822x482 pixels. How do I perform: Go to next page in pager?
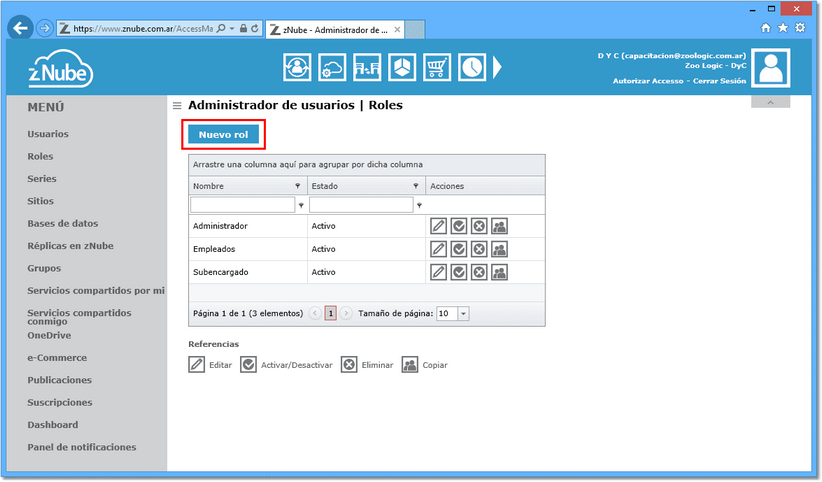(x=346, y=314)
